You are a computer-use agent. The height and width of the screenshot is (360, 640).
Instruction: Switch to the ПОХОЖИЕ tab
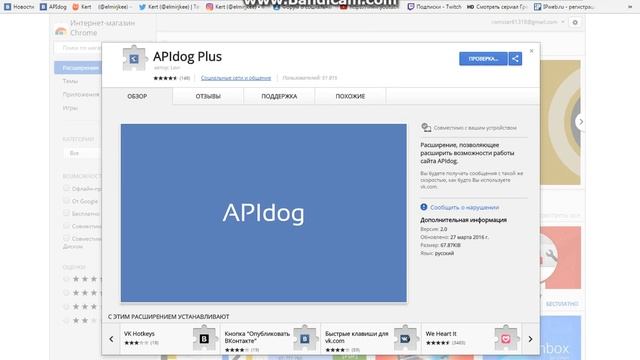pyautogui.click(x=350, y=96)
